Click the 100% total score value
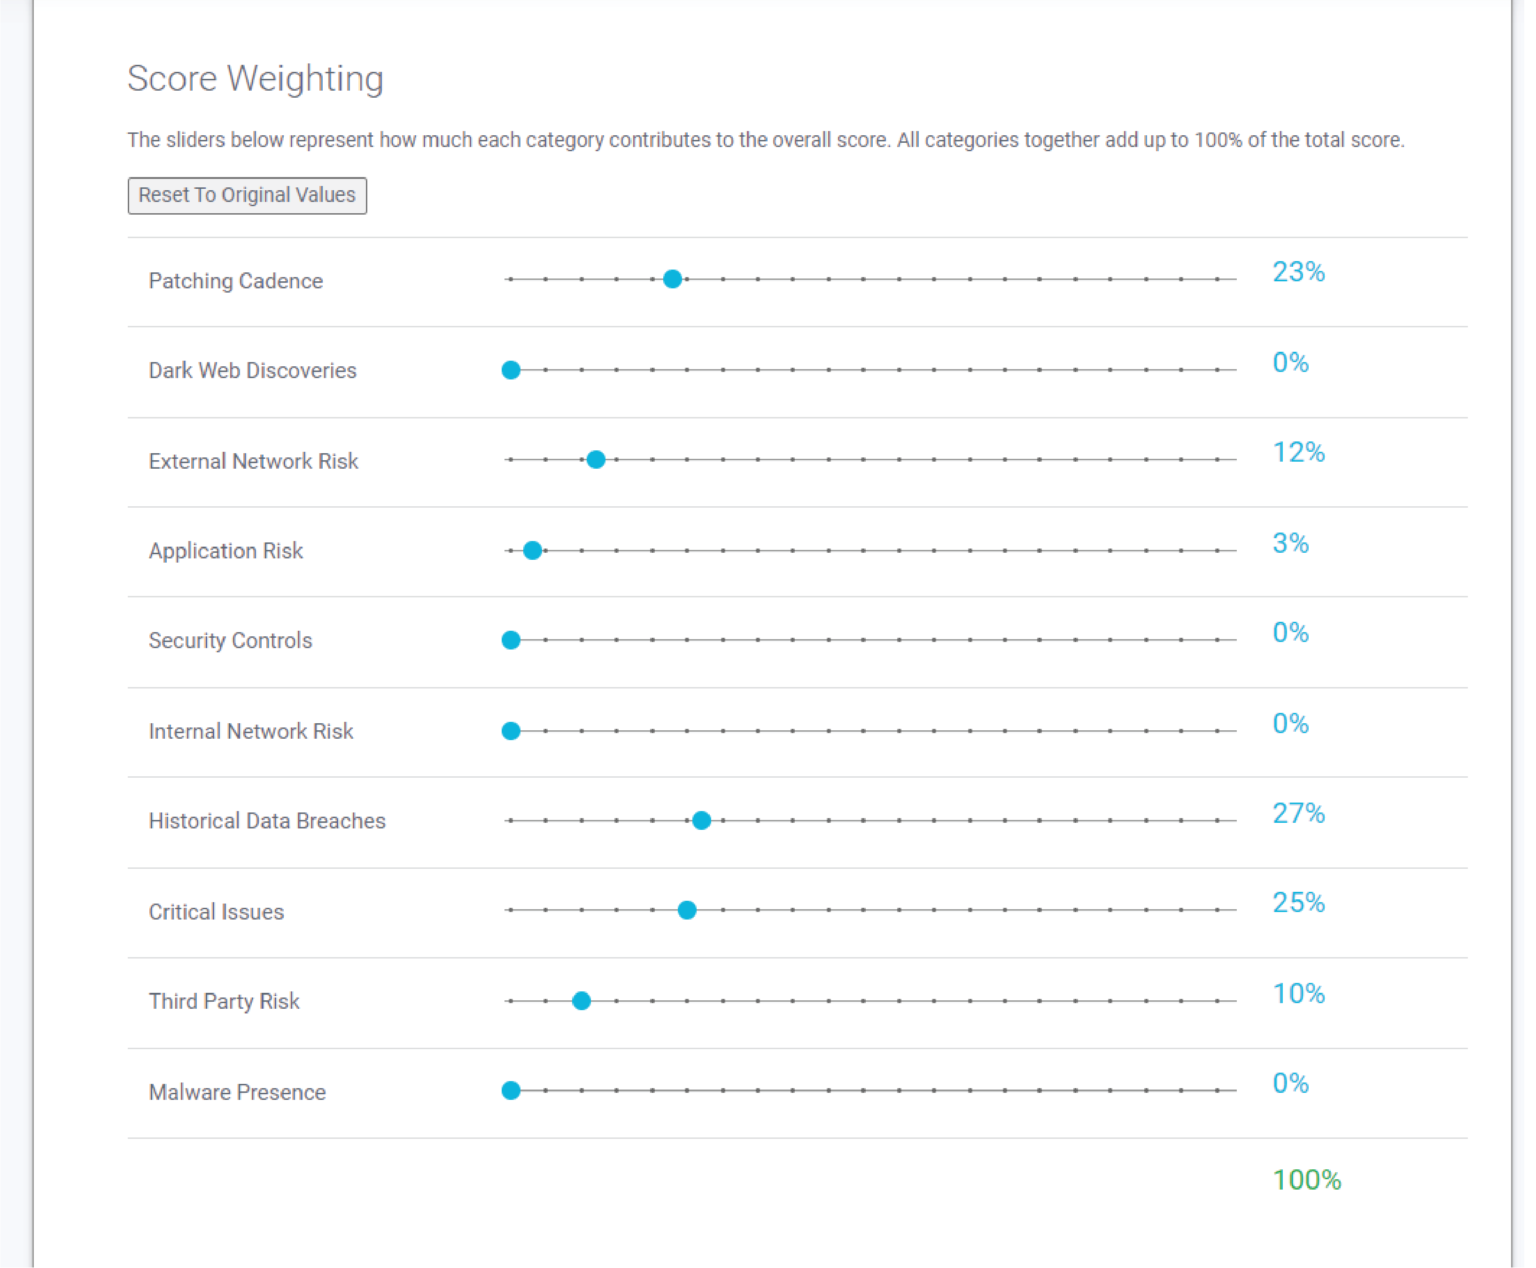 pyautogui.click(x=1306, y=1180)
